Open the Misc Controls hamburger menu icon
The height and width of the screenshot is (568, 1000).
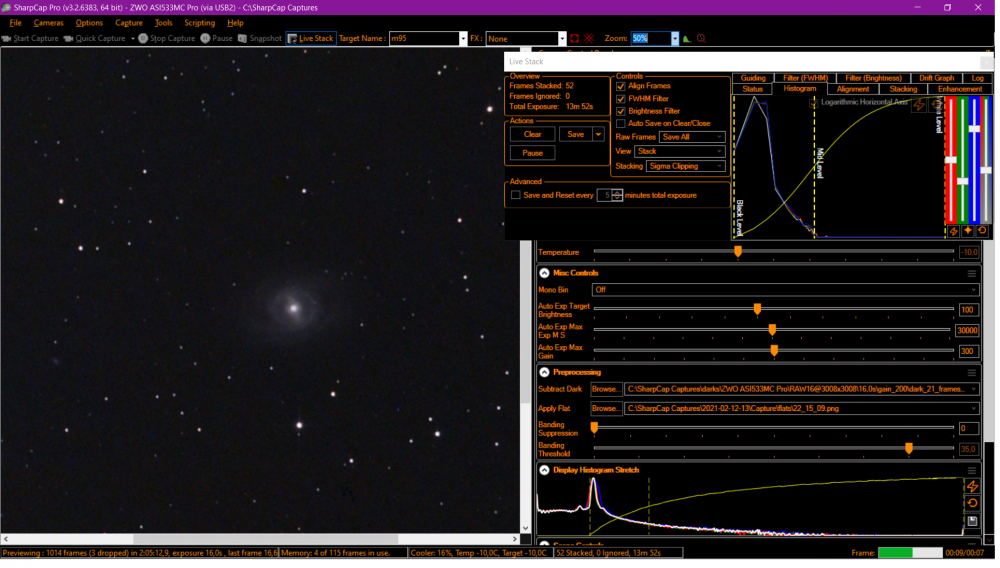(x=971, y=273)
